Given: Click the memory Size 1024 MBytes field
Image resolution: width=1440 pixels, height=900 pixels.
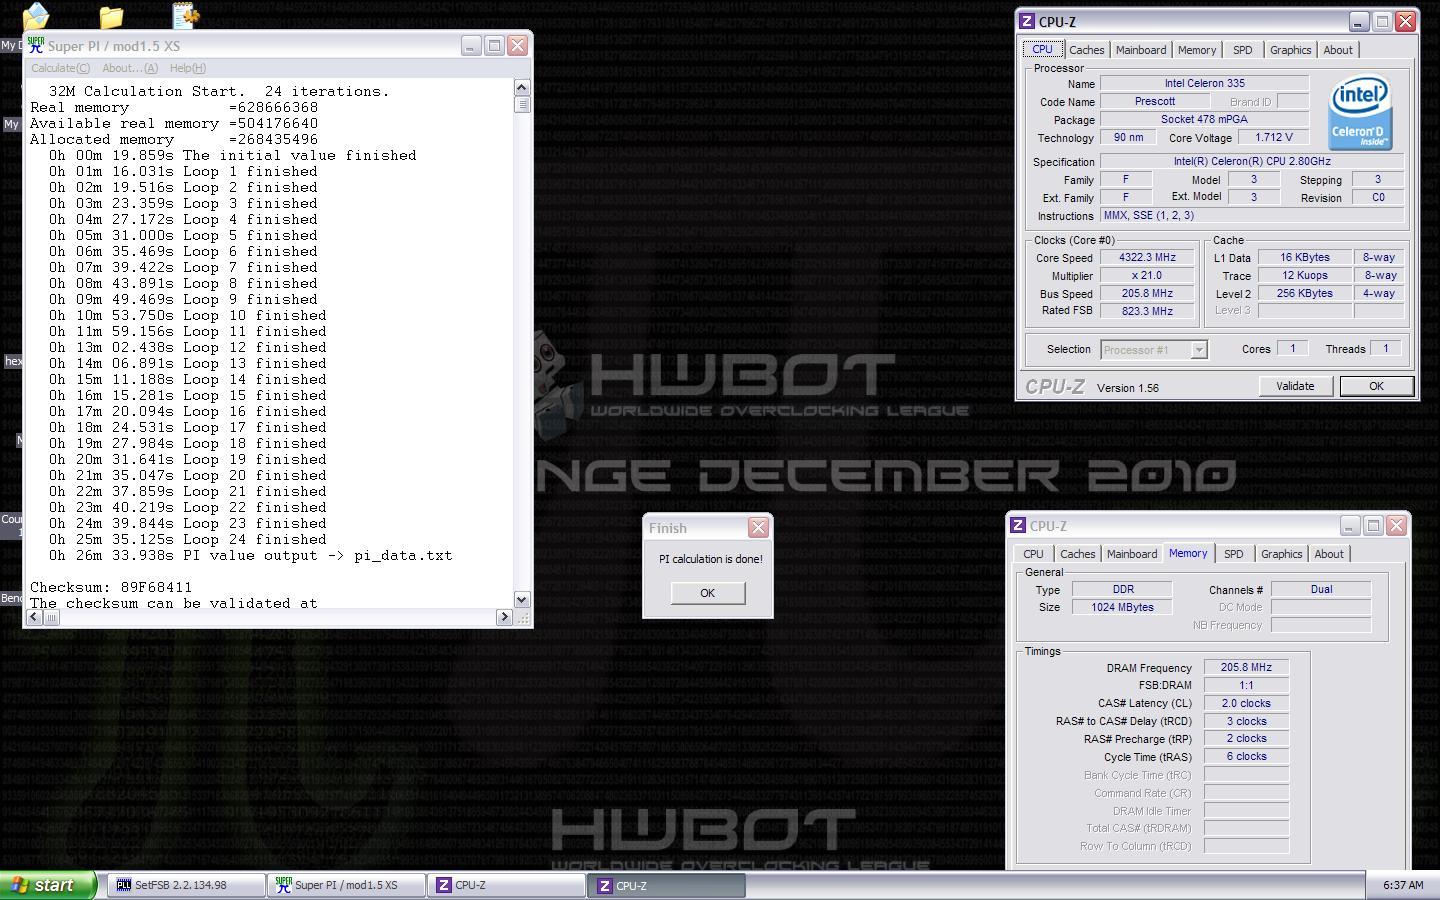Looking at the screenshot, I should (1122, 607).
